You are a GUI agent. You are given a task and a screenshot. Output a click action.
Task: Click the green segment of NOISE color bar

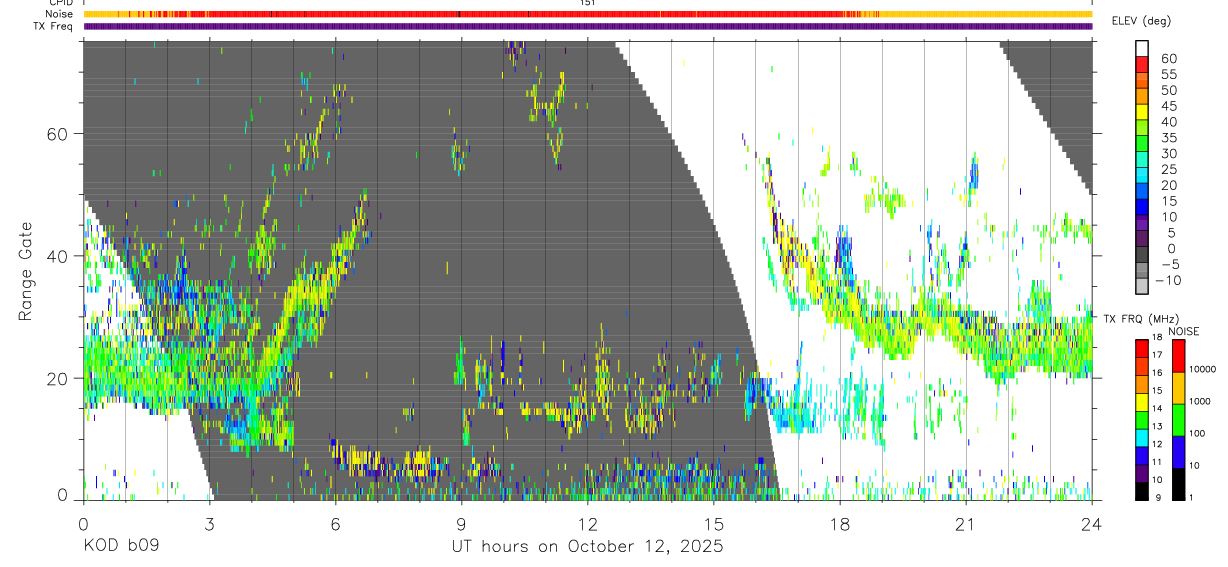coord(1178,420)
